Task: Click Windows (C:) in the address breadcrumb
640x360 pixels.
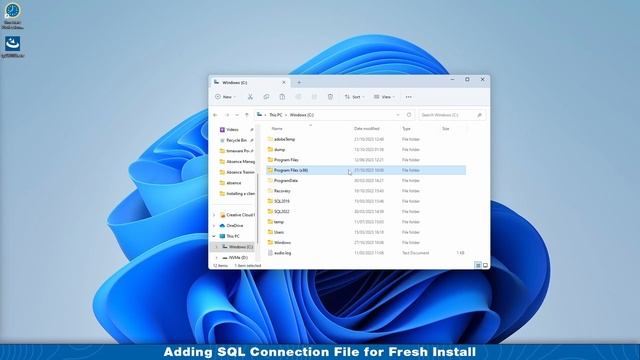Action: (302, 115)
